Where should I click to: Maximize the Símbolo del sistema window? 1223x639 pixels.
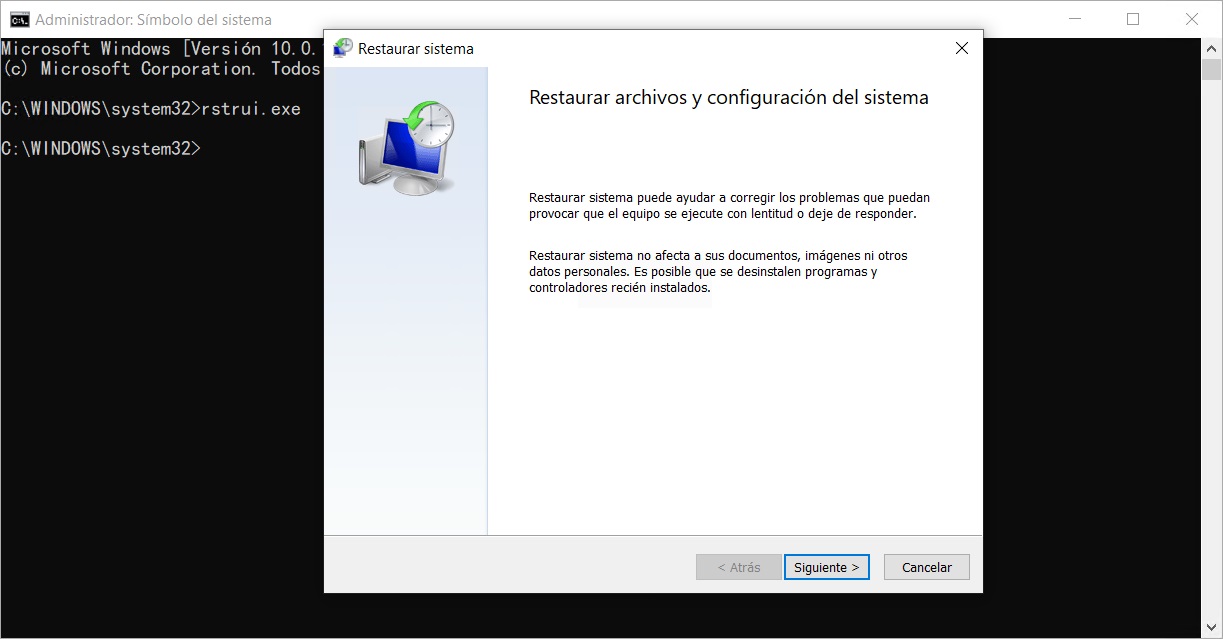click(1132, 19)
